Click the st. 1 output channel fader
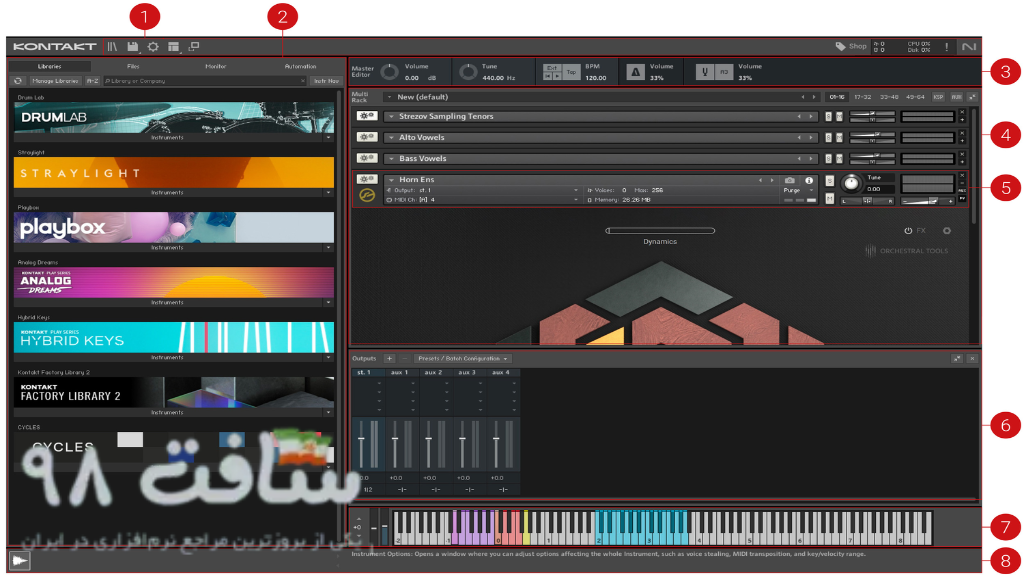The height and width of the screenshot is (576, 1024). pyautogui.click(x=361, y=443)
